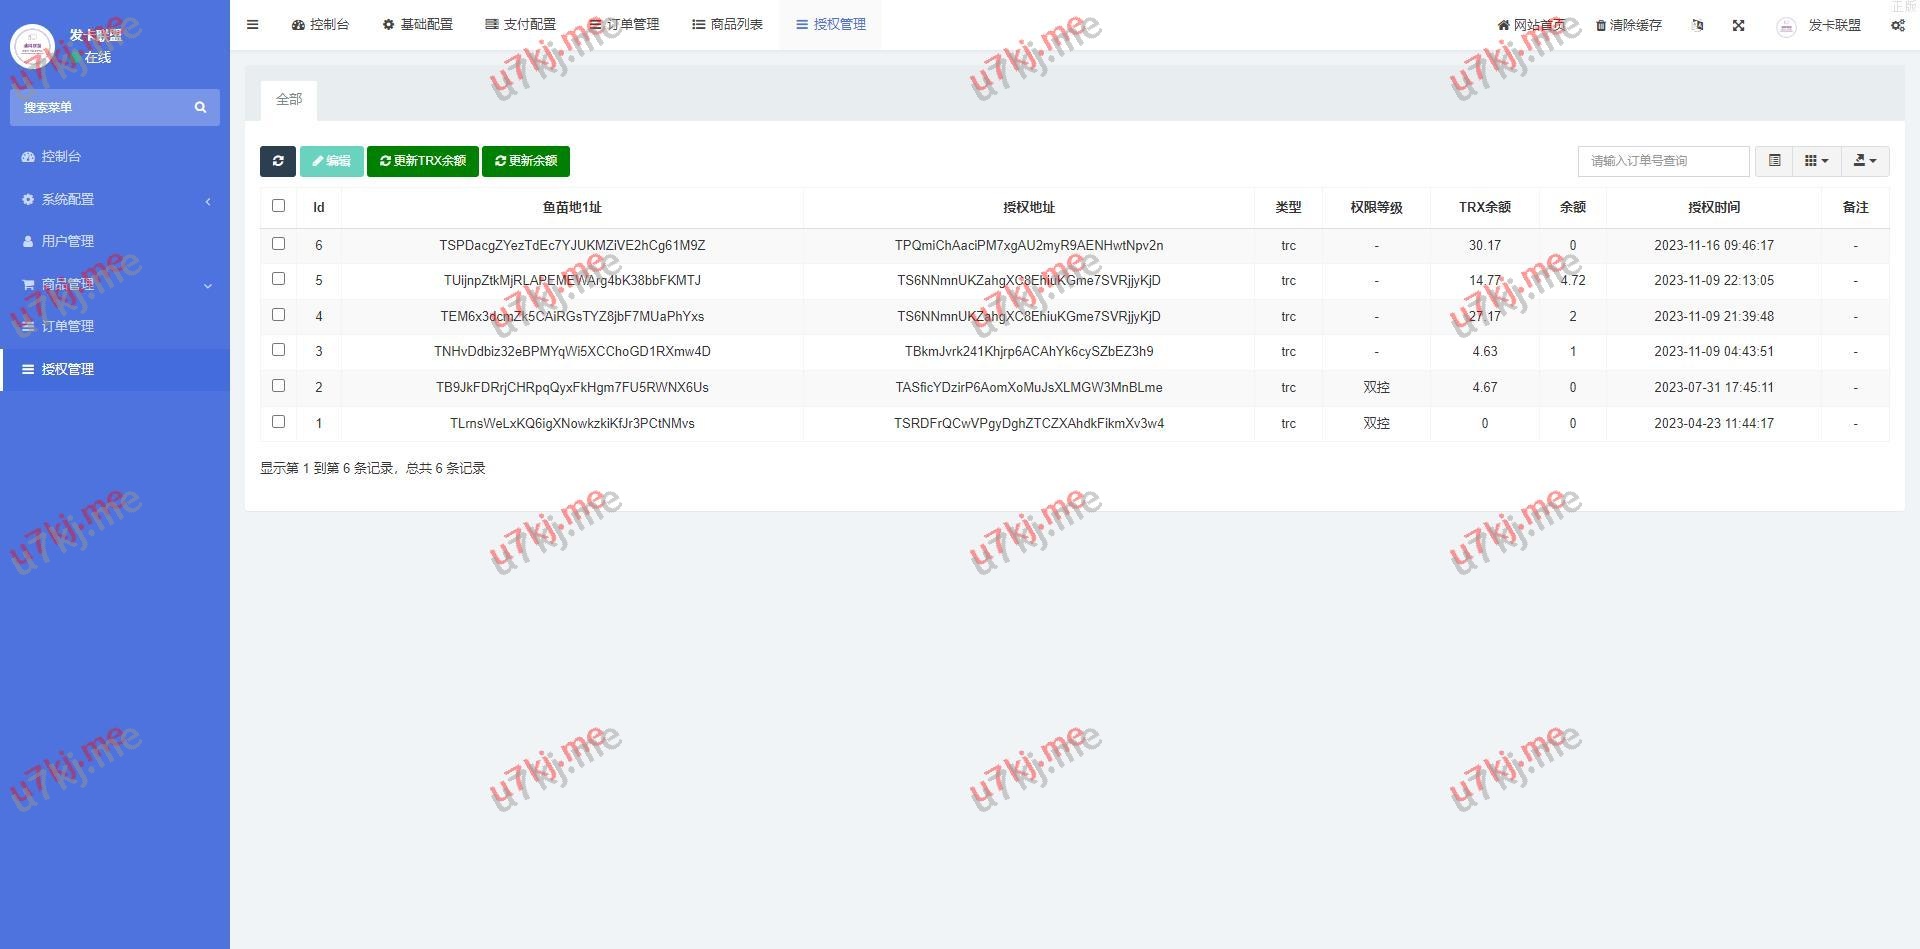The width and height of the screenshot is (1920, 949).
Task: Click the dark refresh icon button above table
Action: 278,161
